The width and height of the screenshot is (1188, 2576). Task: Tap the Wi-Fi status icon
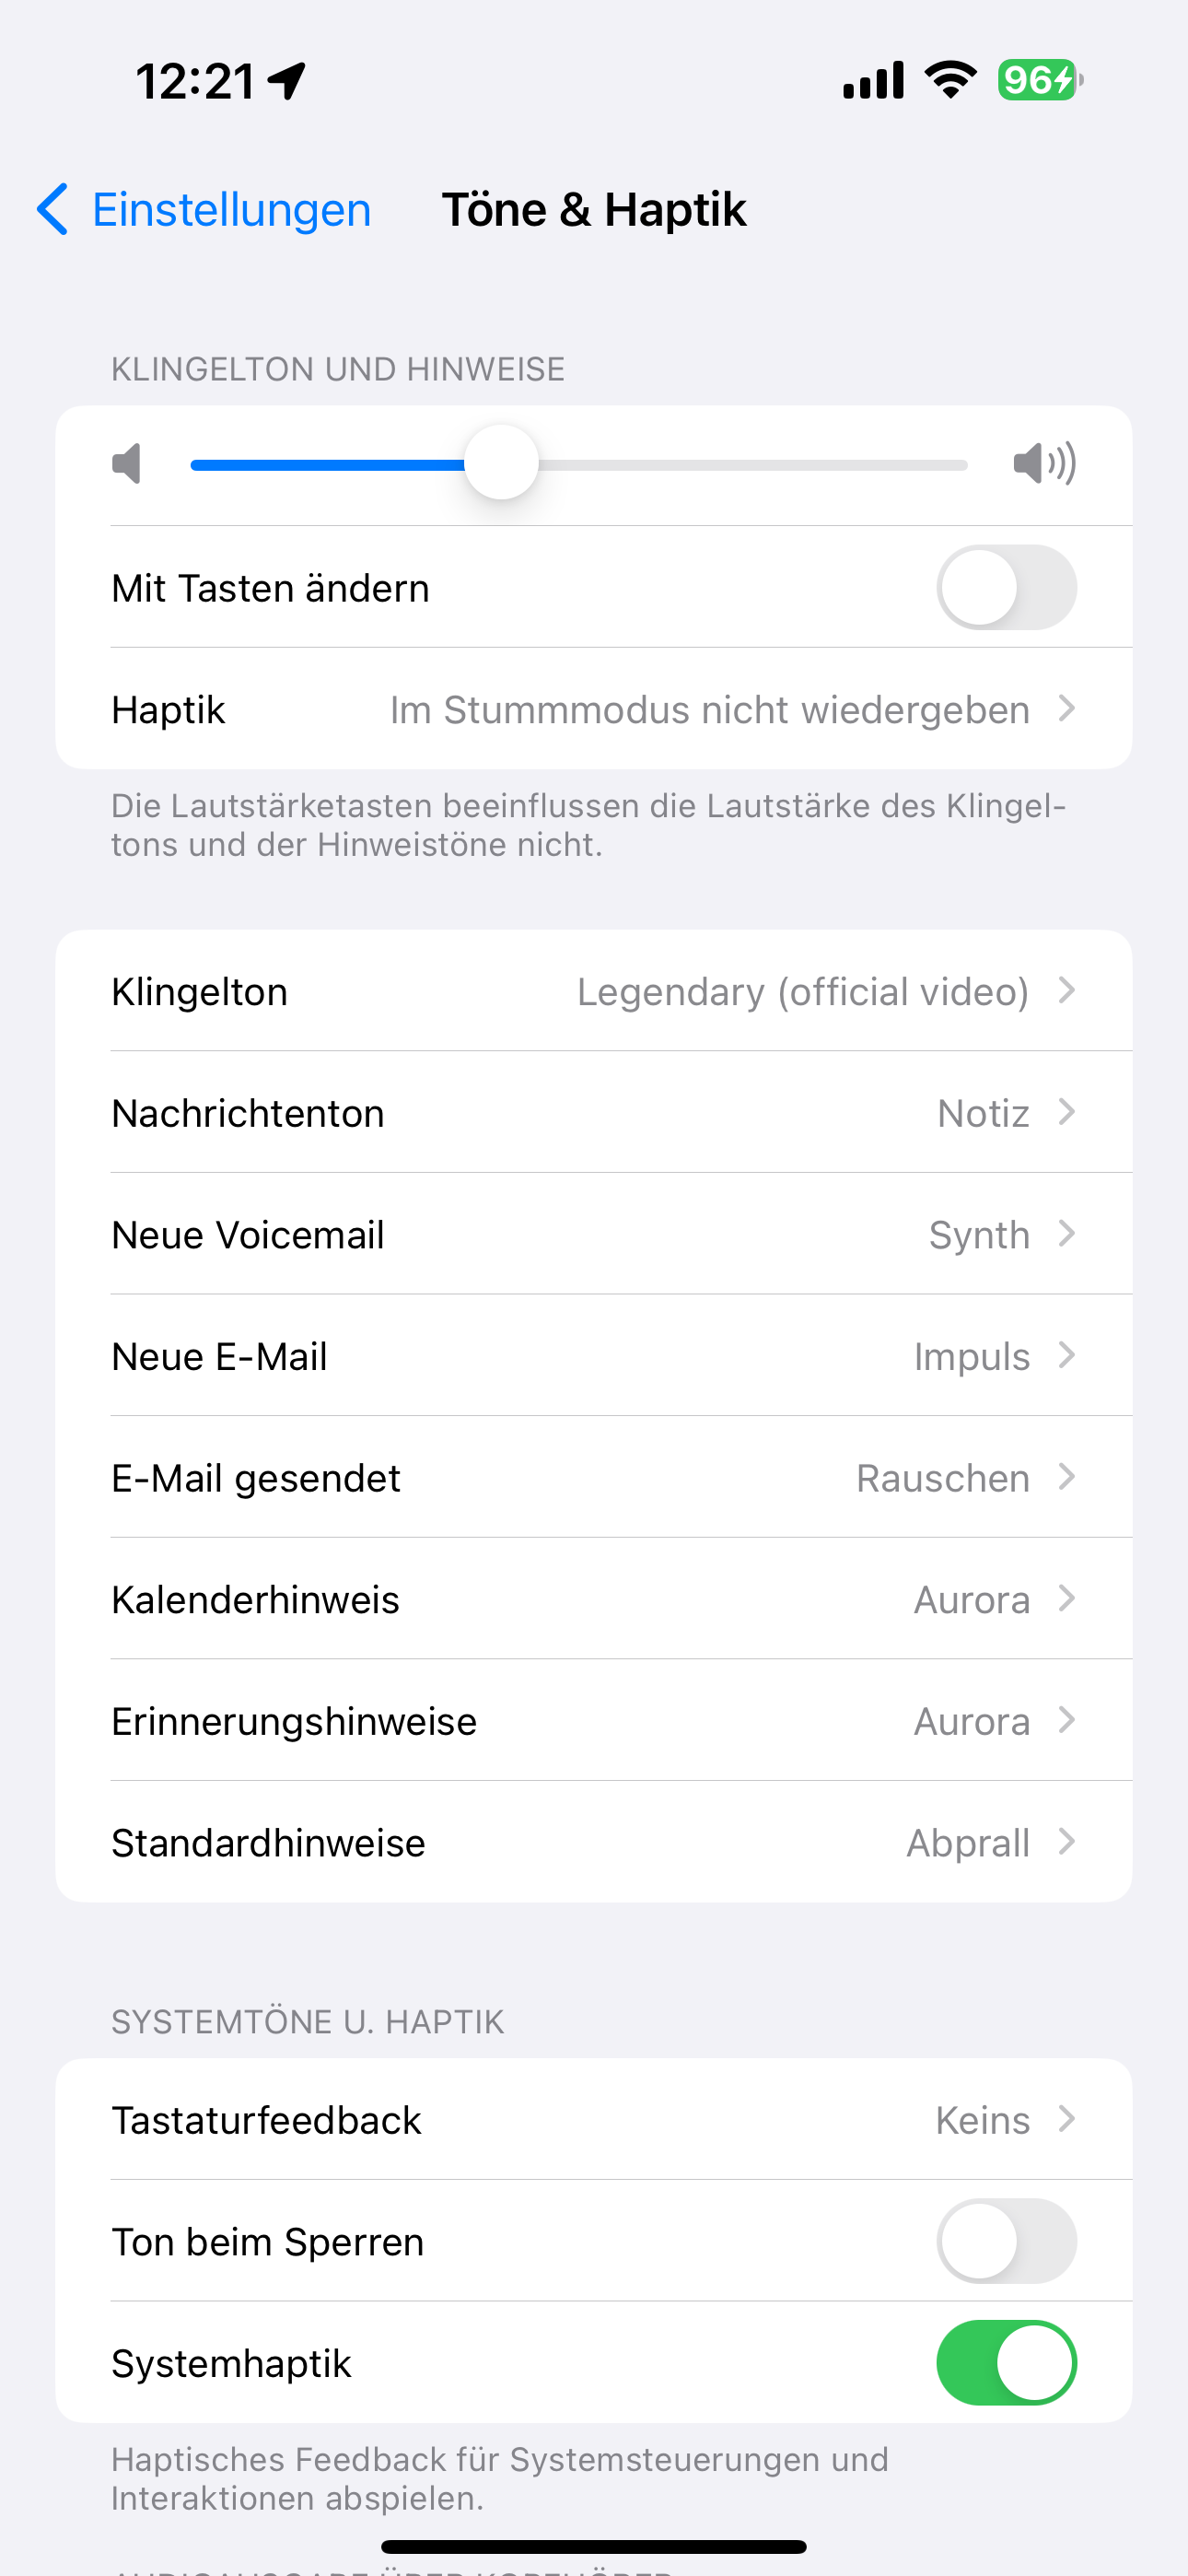pyautogui.click(x=950, y=80)
